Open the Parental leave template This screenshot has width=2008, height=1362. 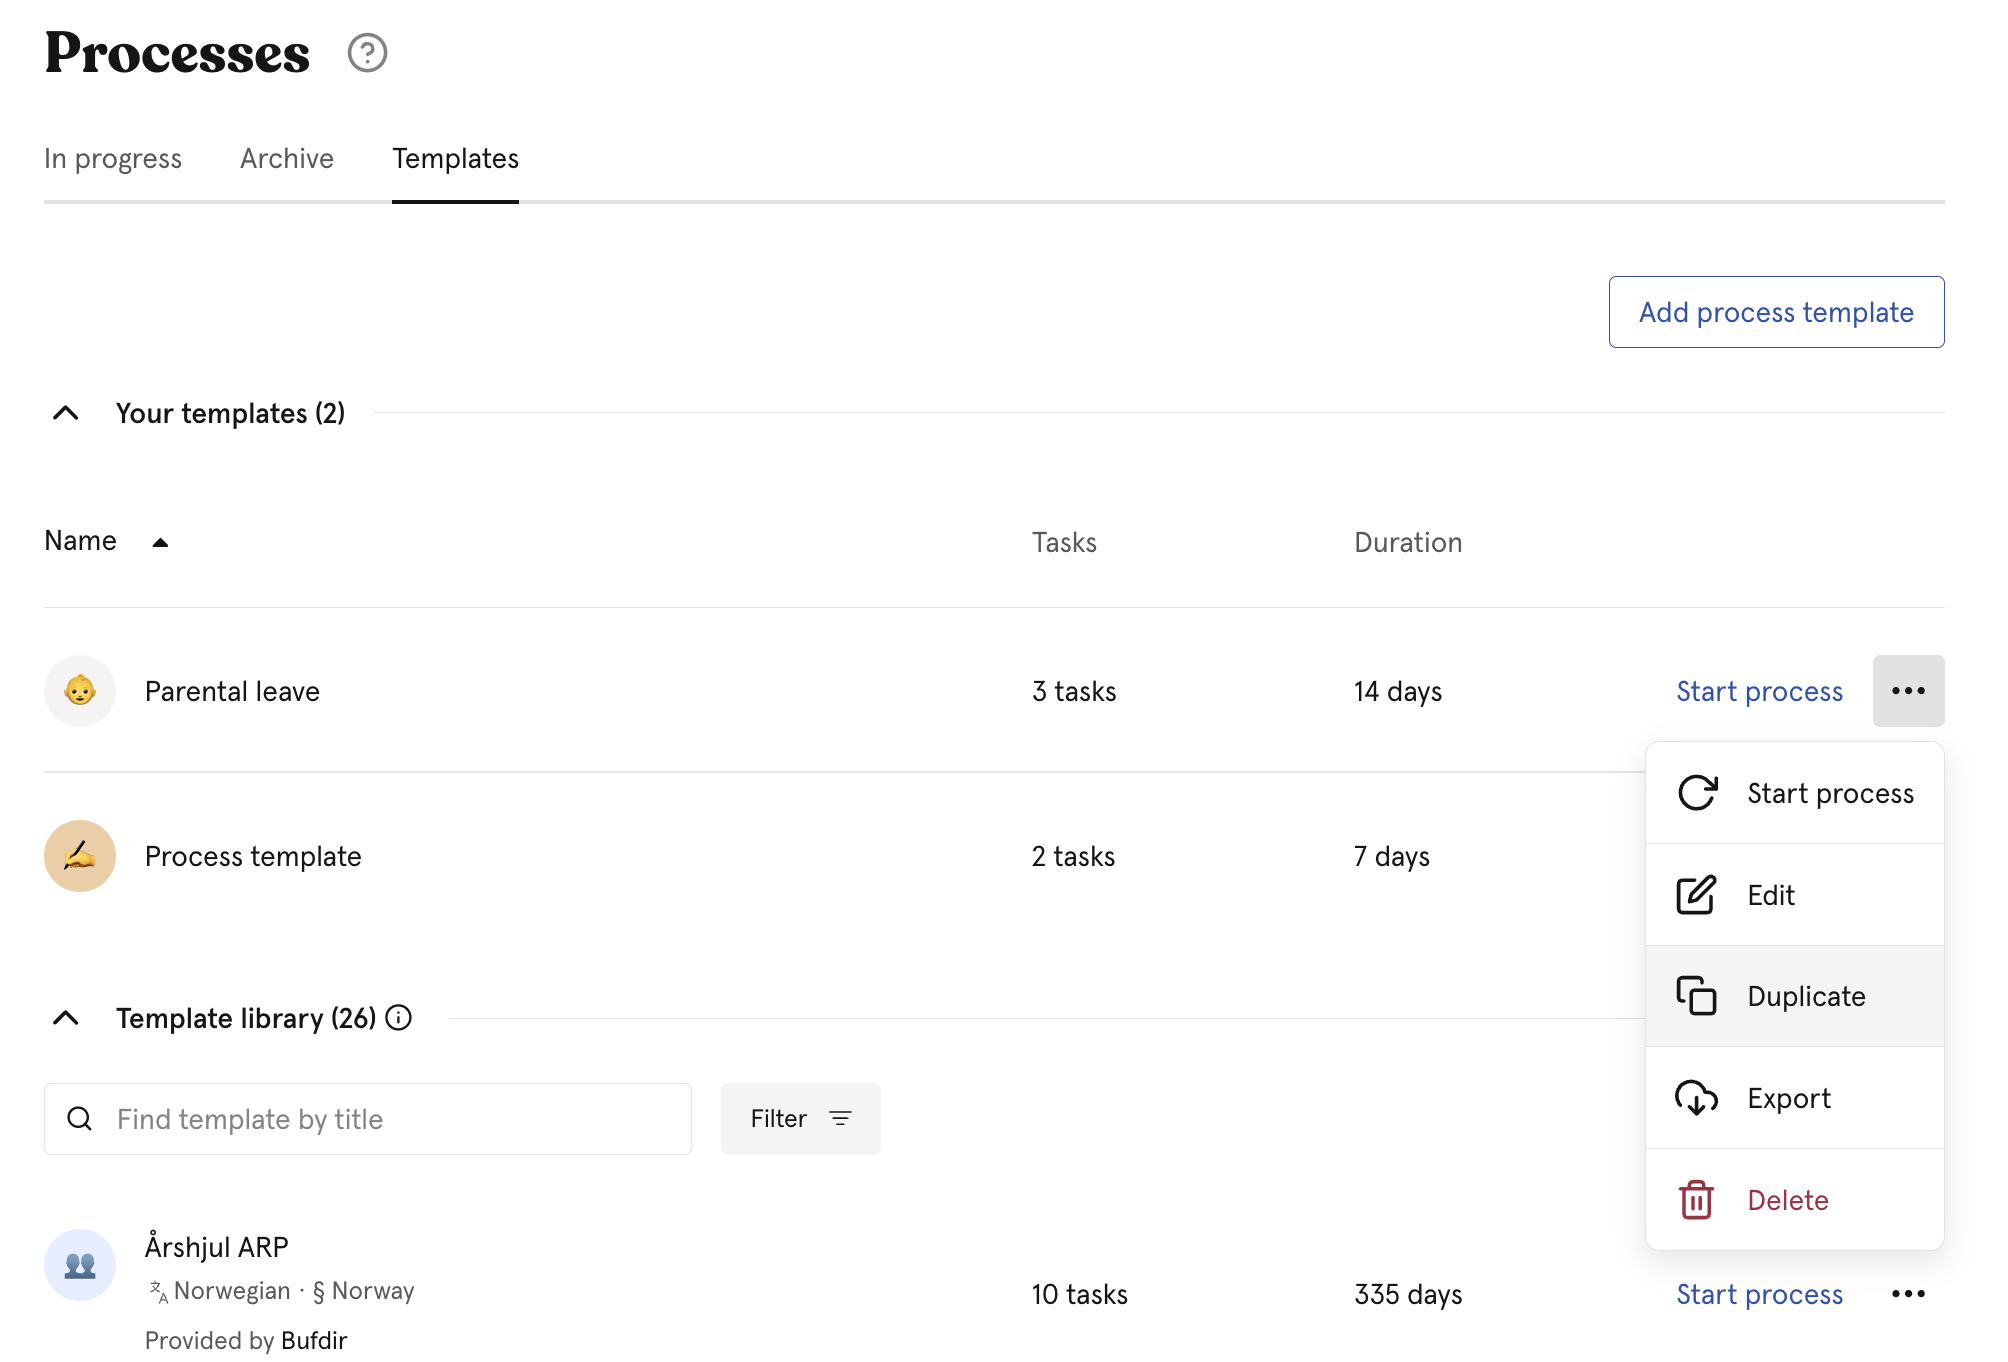[232, 691]
